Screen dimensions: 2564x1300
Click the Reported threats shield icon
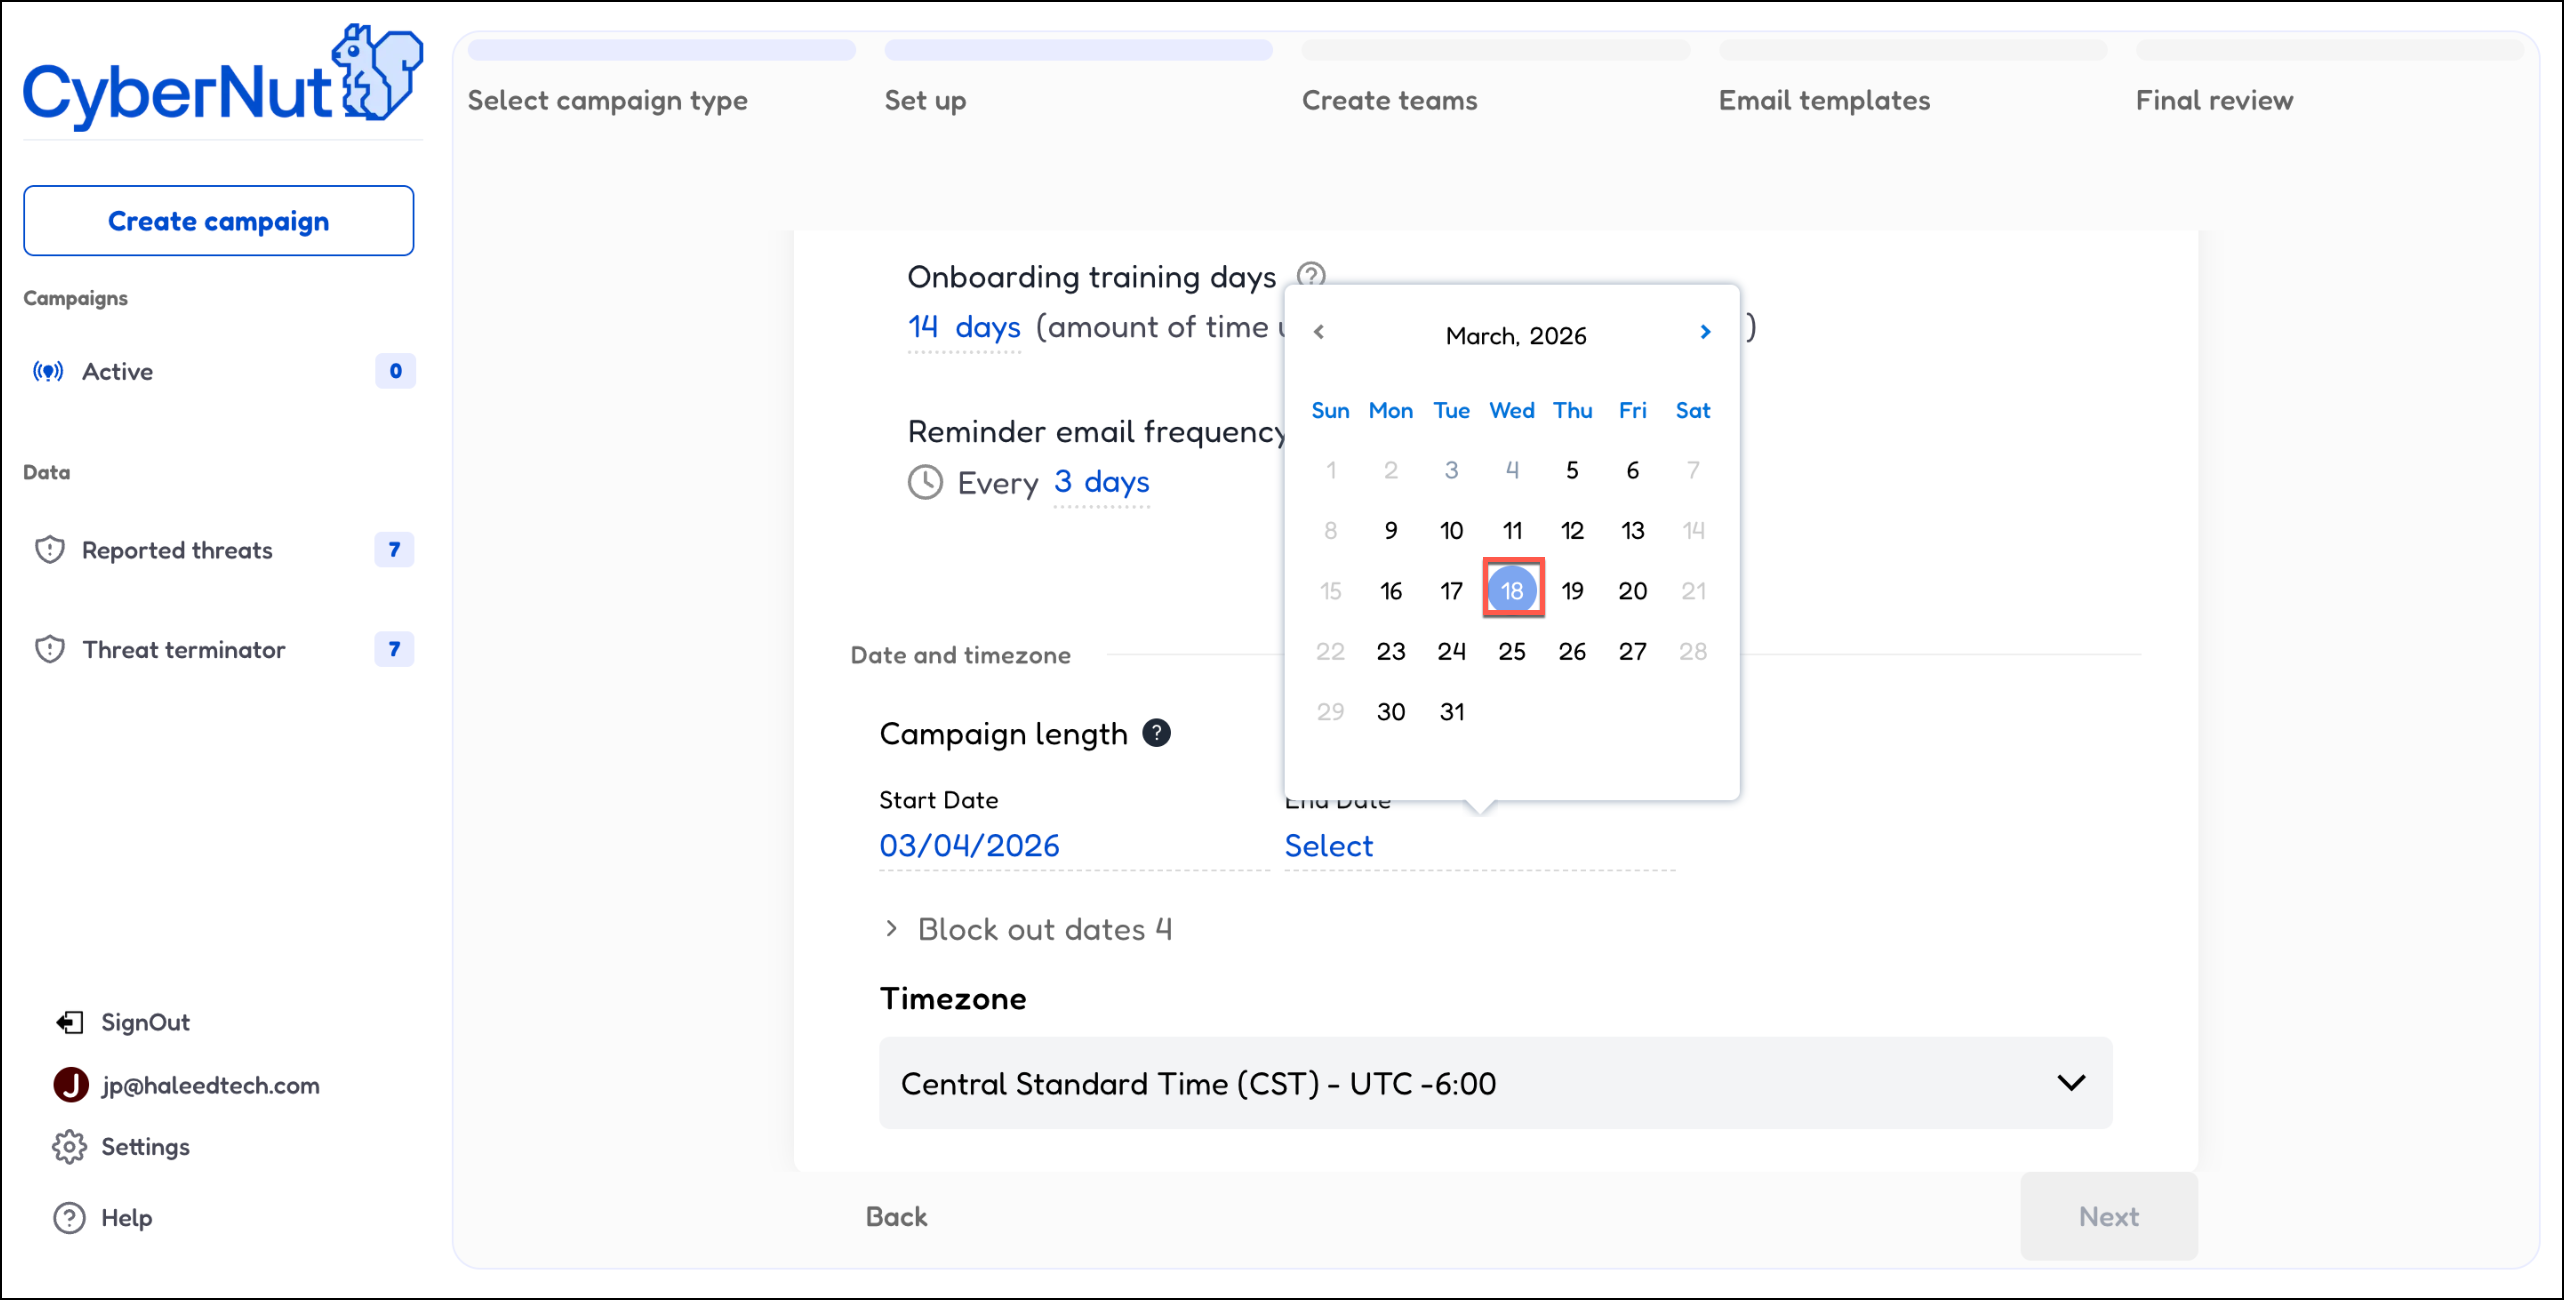point(50,550)
